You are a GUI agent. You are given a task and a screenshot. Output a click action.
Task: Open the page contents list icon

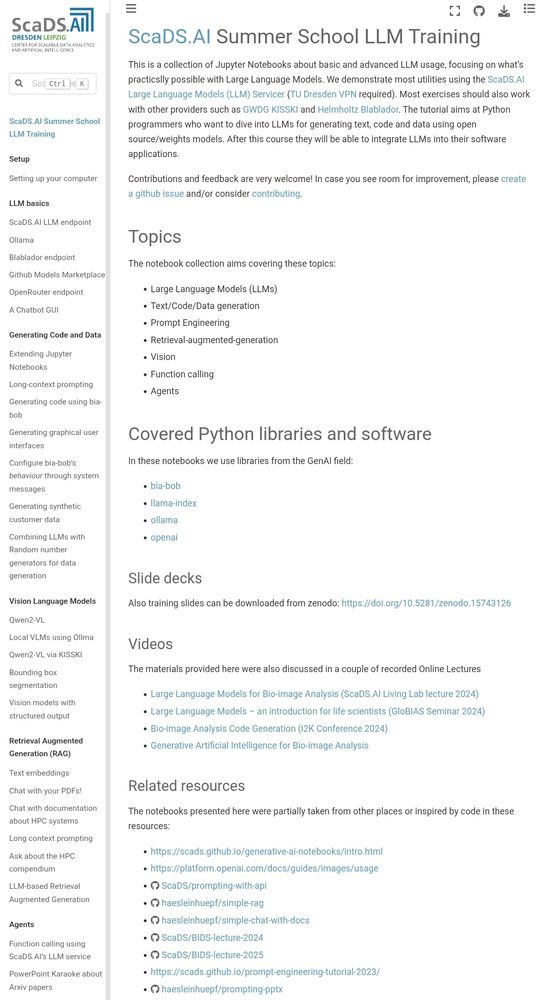pyautogui.click(x=529, y=9)
